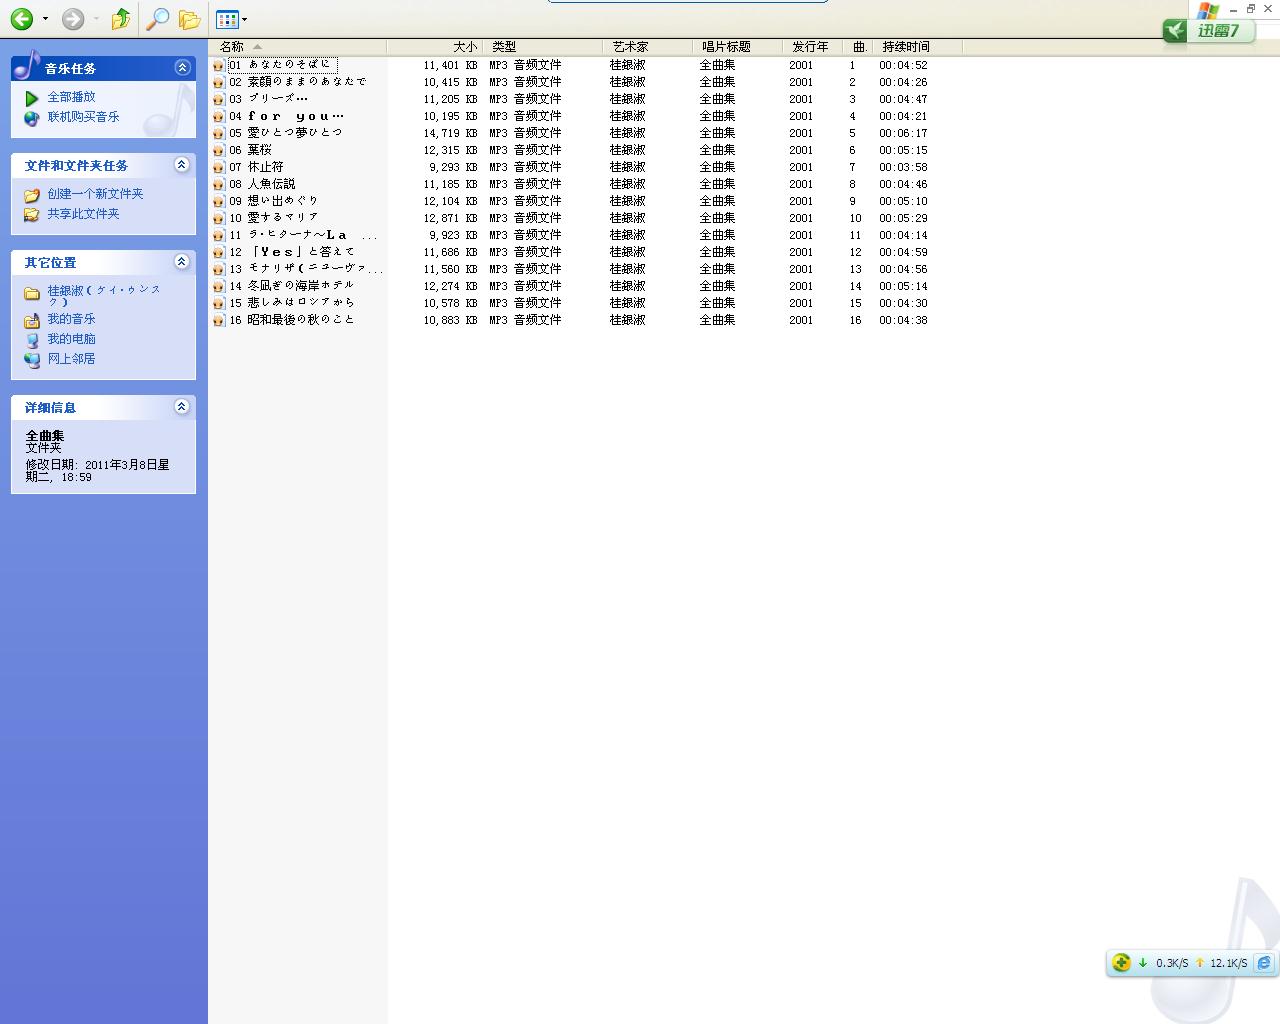This screenshot has height=1024, width=1280.
Task: Select the file 14 冬凪ぎの海岸ホテル
Action: pos(292,286)
